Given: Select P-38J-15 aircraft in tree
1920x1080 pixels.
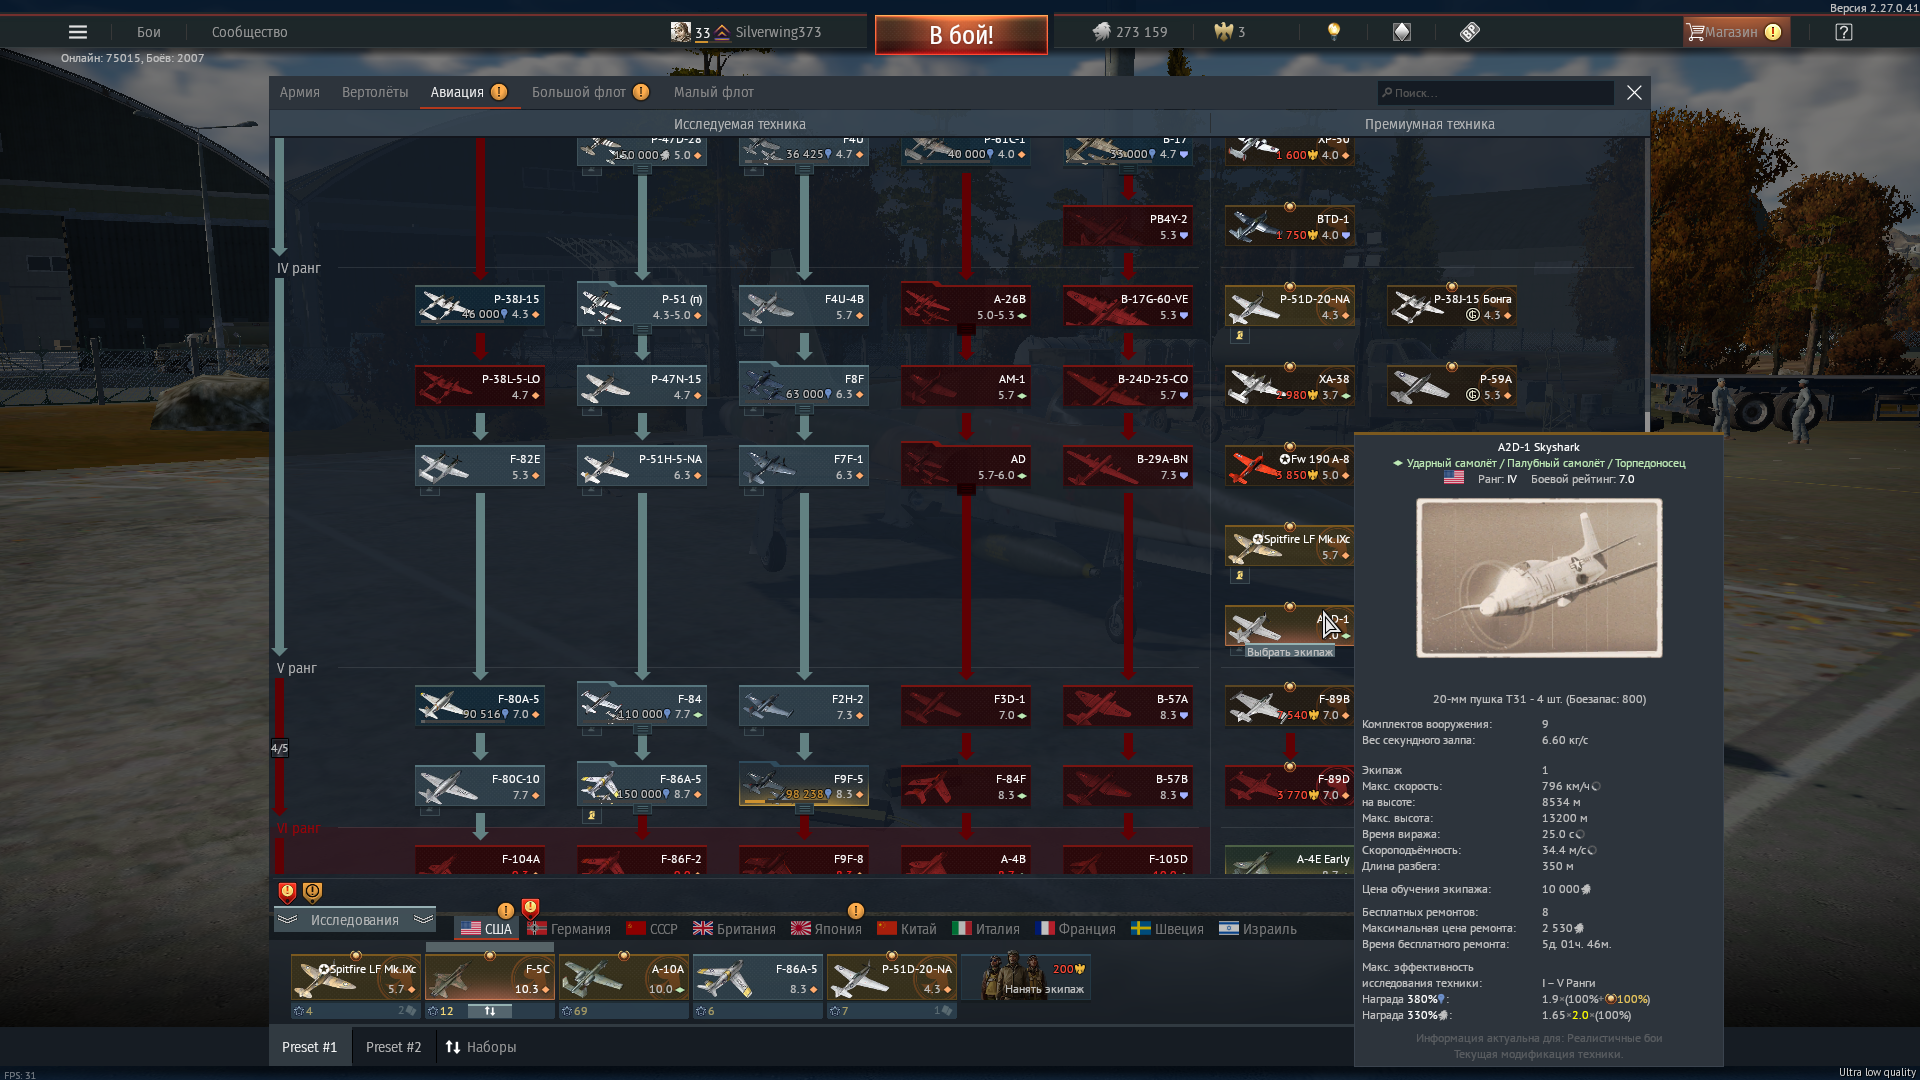Looking at the screenshot, I should click(480, 306).
